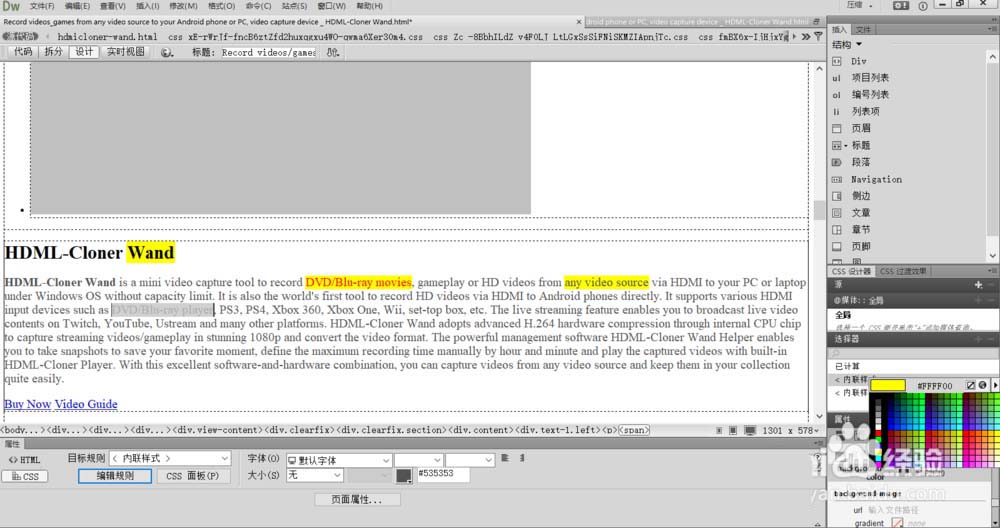Viewport: 1000px width, 528px height.
Task: Open the 字体 default font dropdown
Action: coord(338,460)
